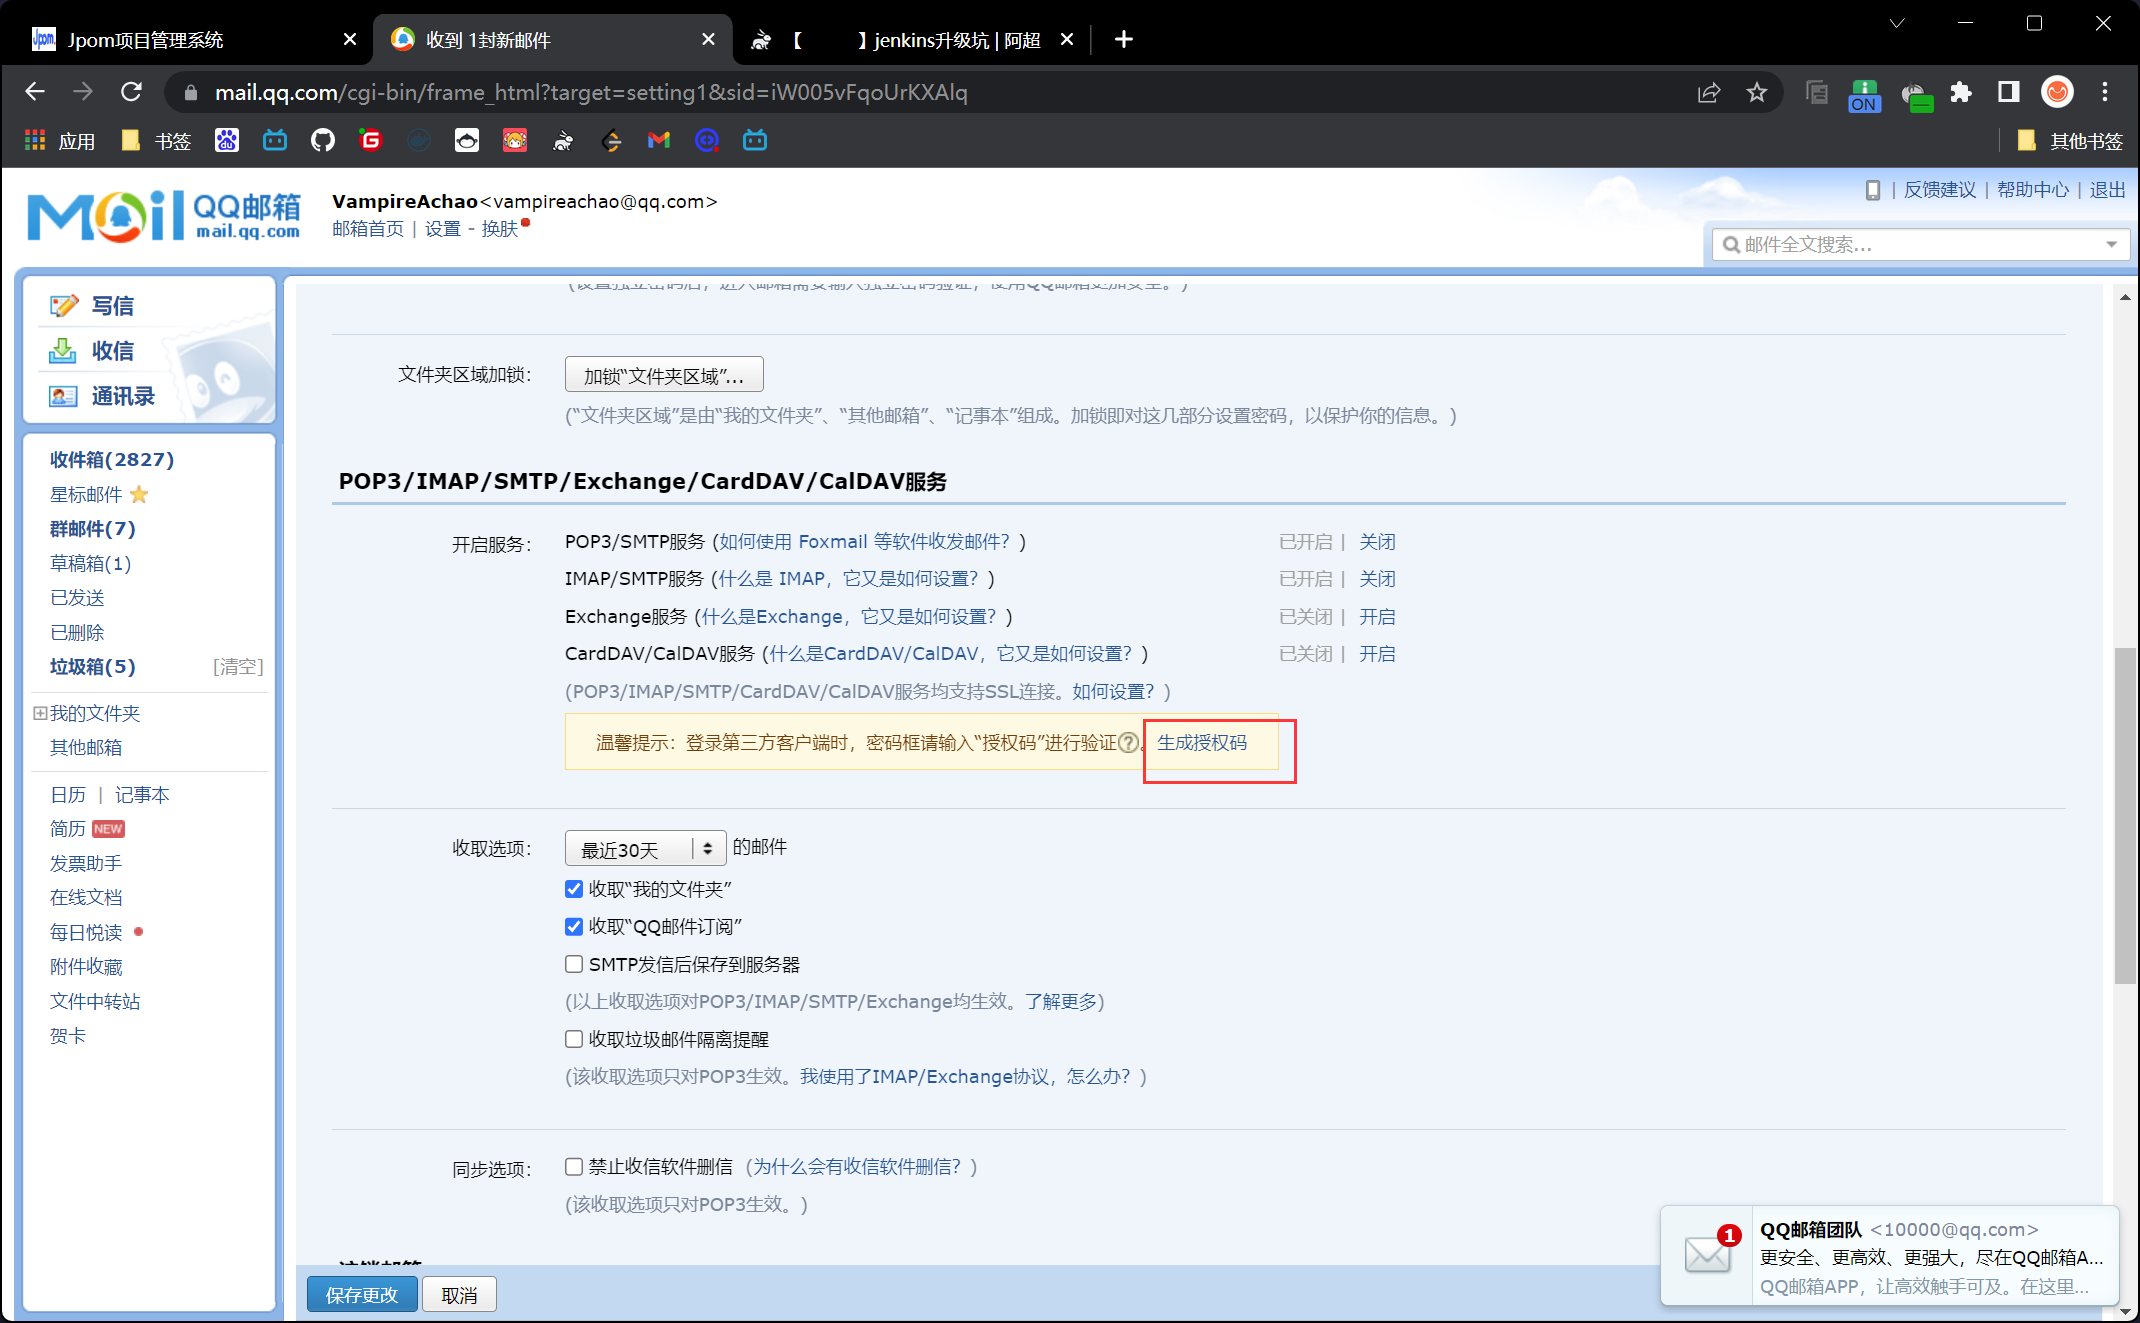Open the browser extensions puzzle icon
Viewport: 2140px width, 1323px height.
[1961, 92]
